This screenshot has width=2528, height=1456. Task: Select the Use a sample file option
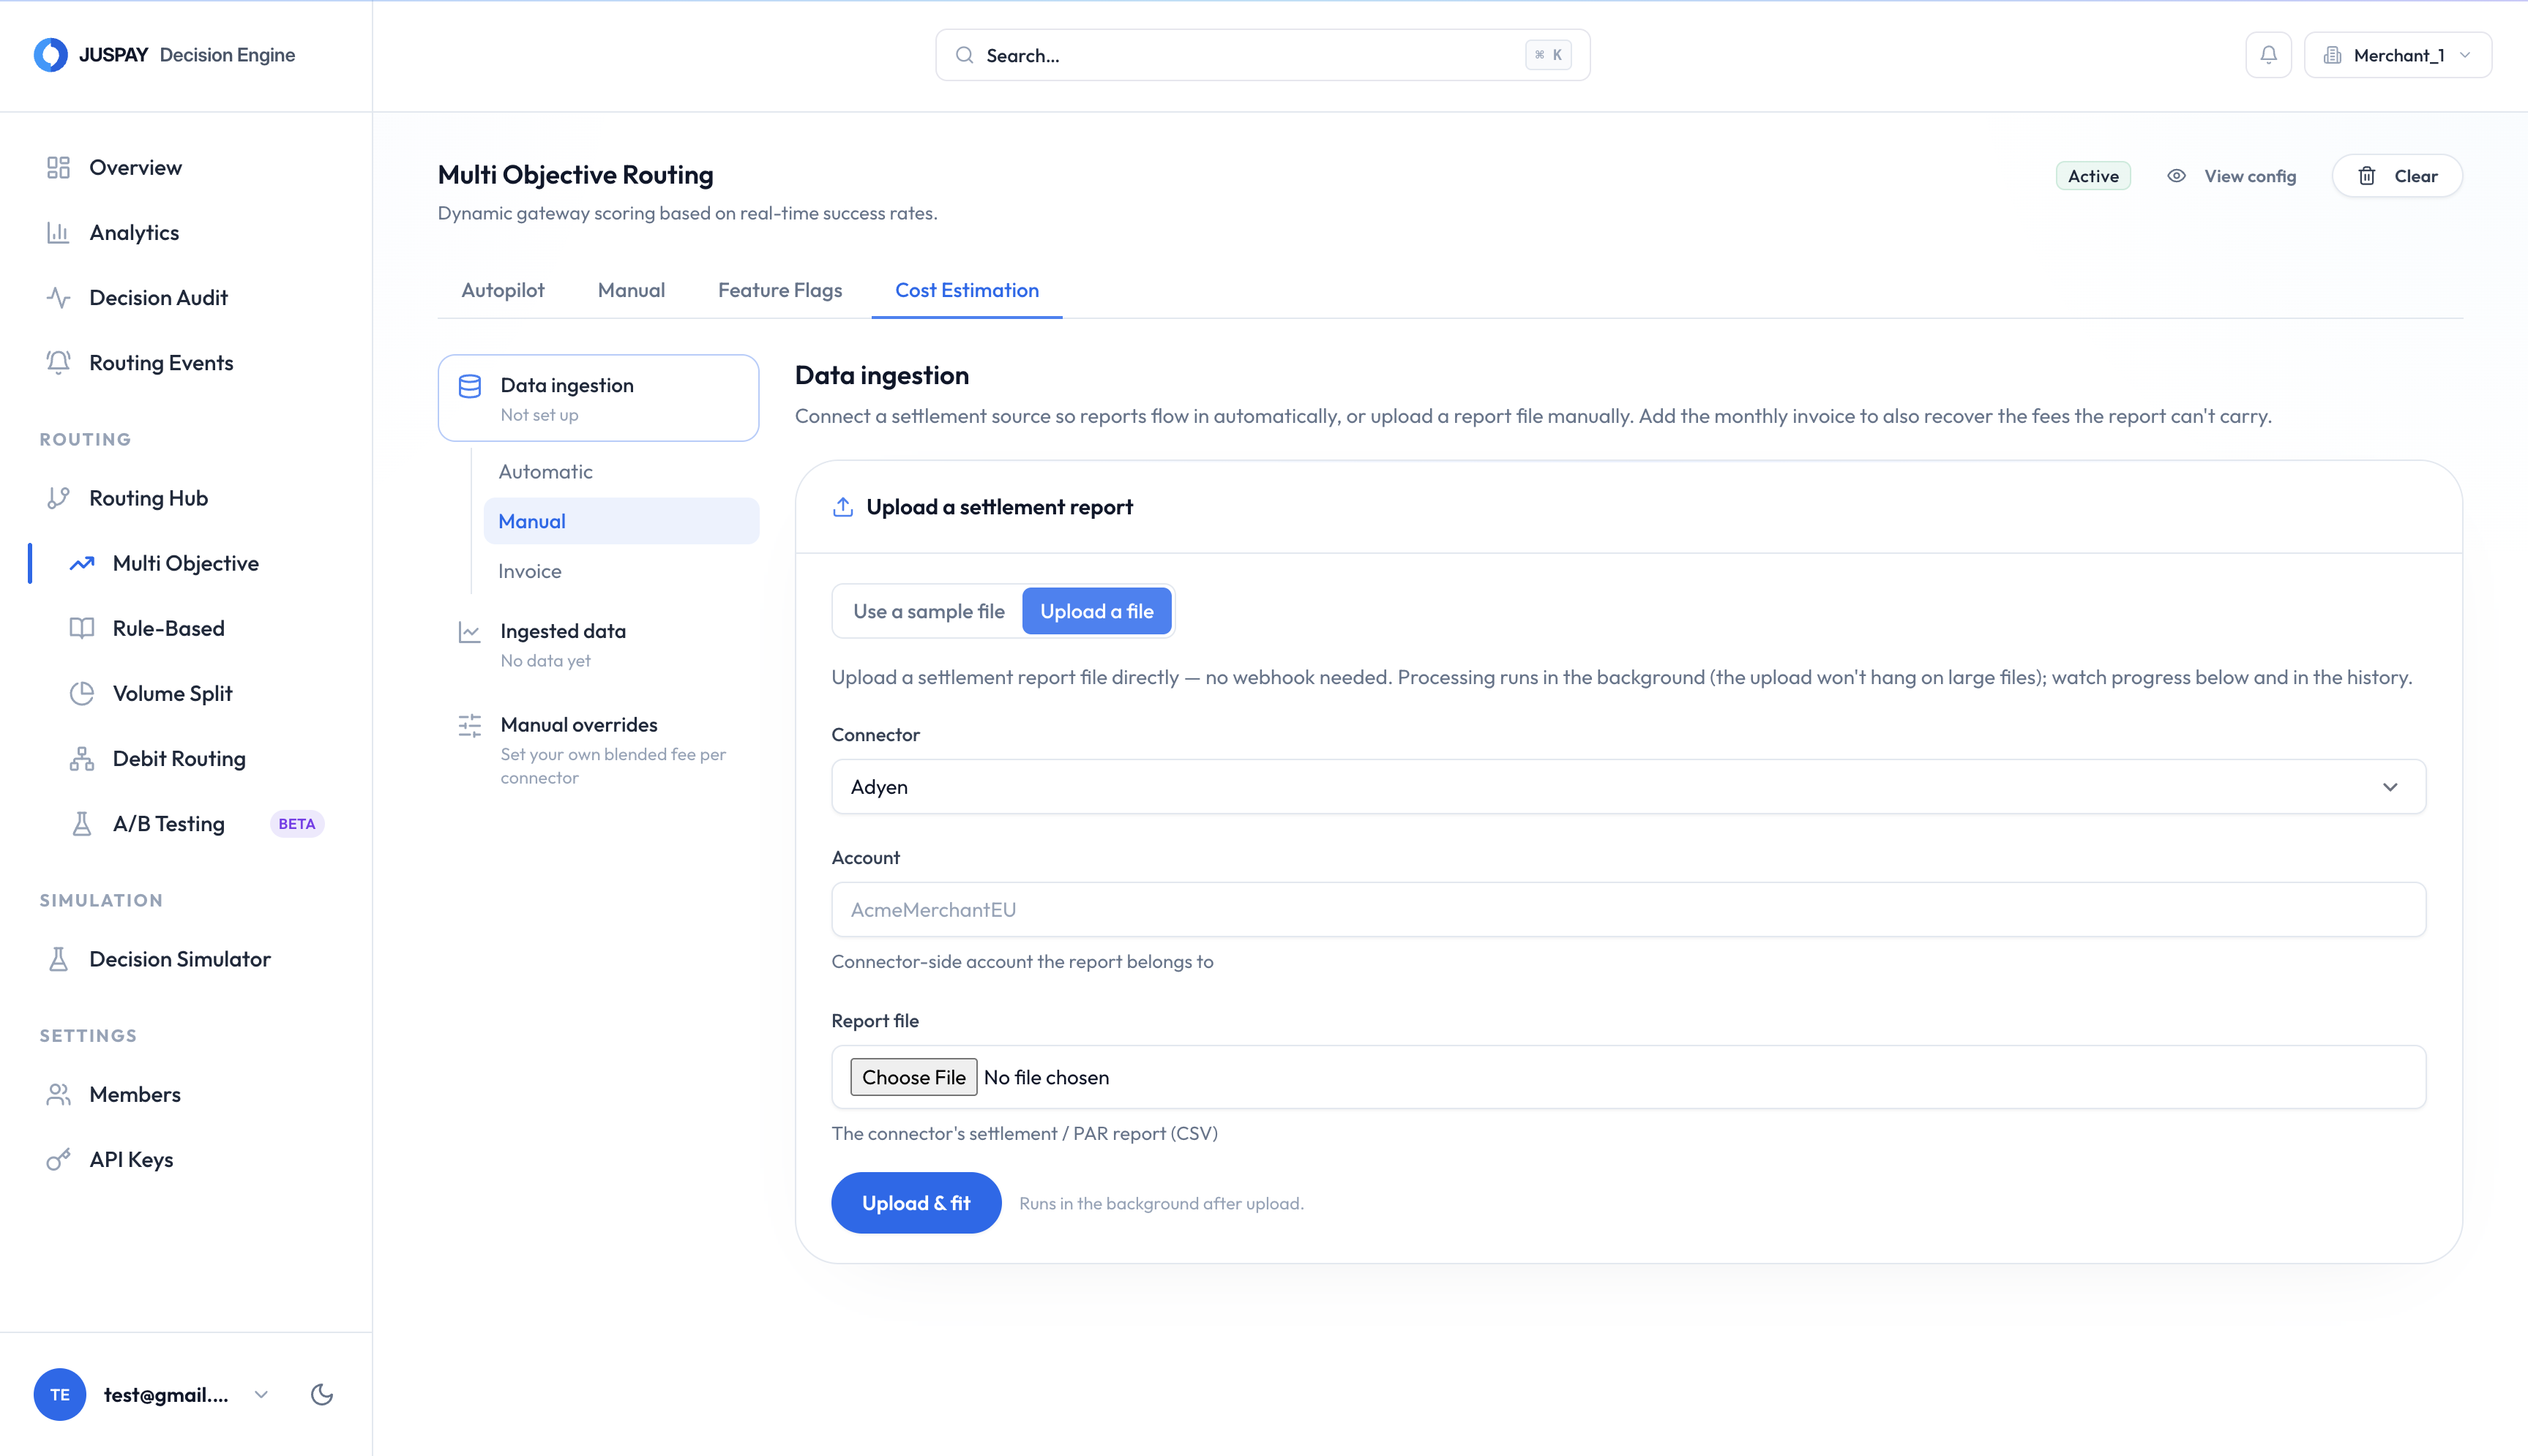click(x=928, y=611)
